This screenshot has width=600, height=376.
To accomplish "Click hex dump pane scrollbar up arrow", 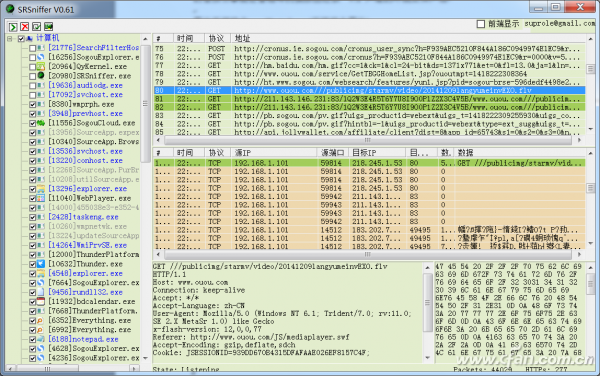I will [x=590, y=267].
